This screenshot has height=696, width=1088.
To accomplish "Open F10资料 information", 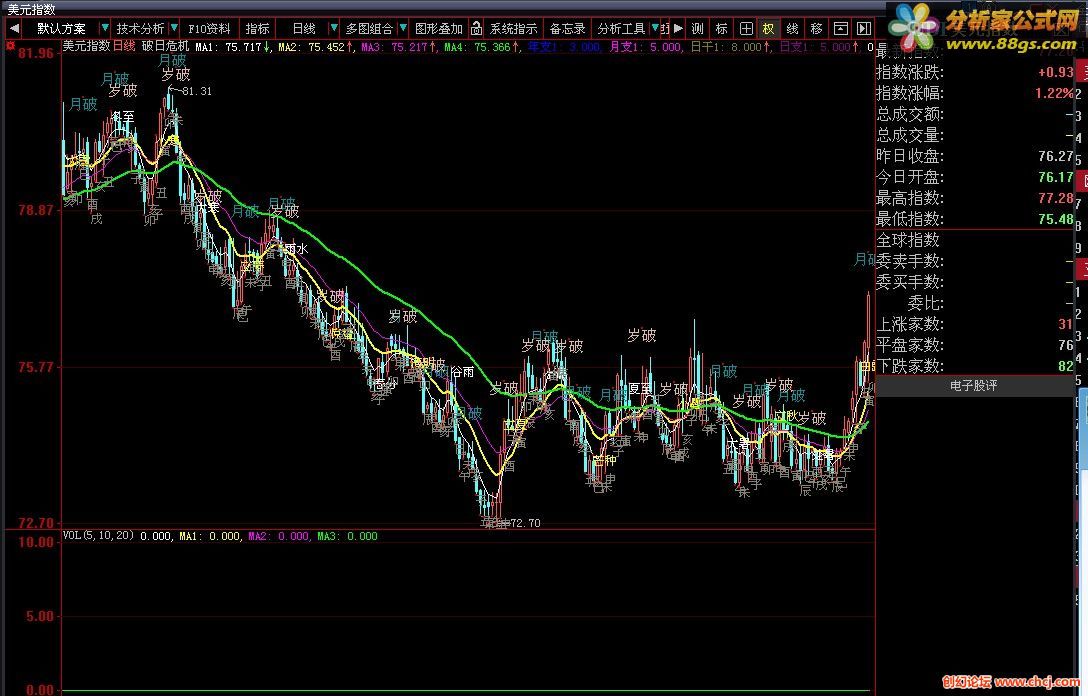I will click(209, 28).
